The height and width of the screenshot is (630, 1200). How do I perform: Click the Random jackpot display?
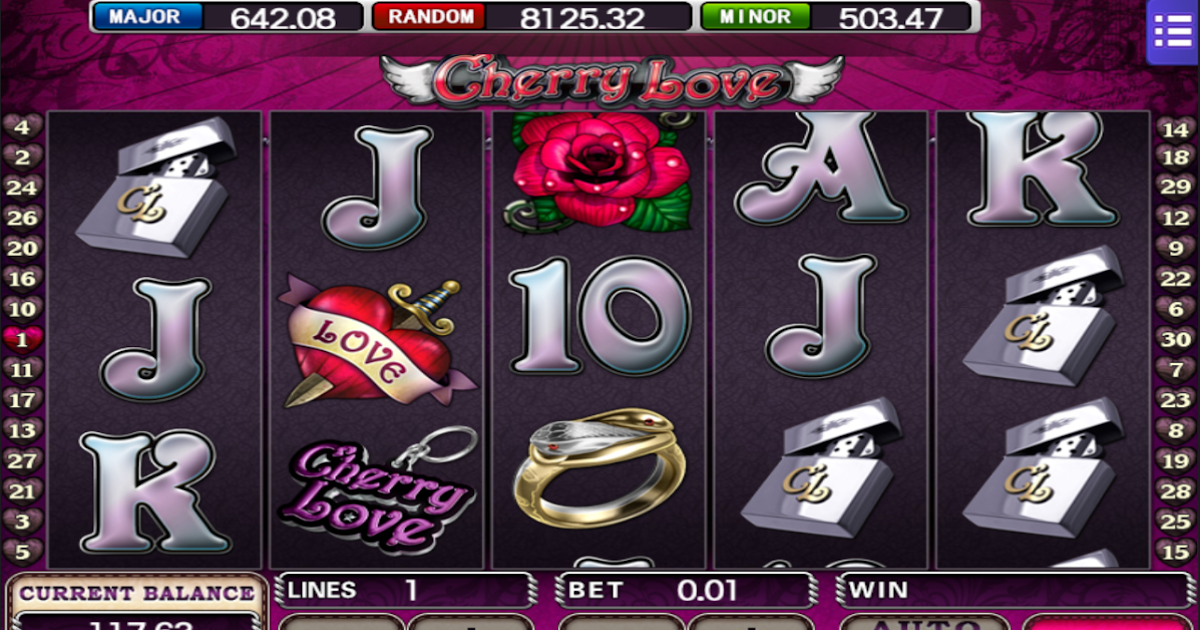[x=532, y=17]
